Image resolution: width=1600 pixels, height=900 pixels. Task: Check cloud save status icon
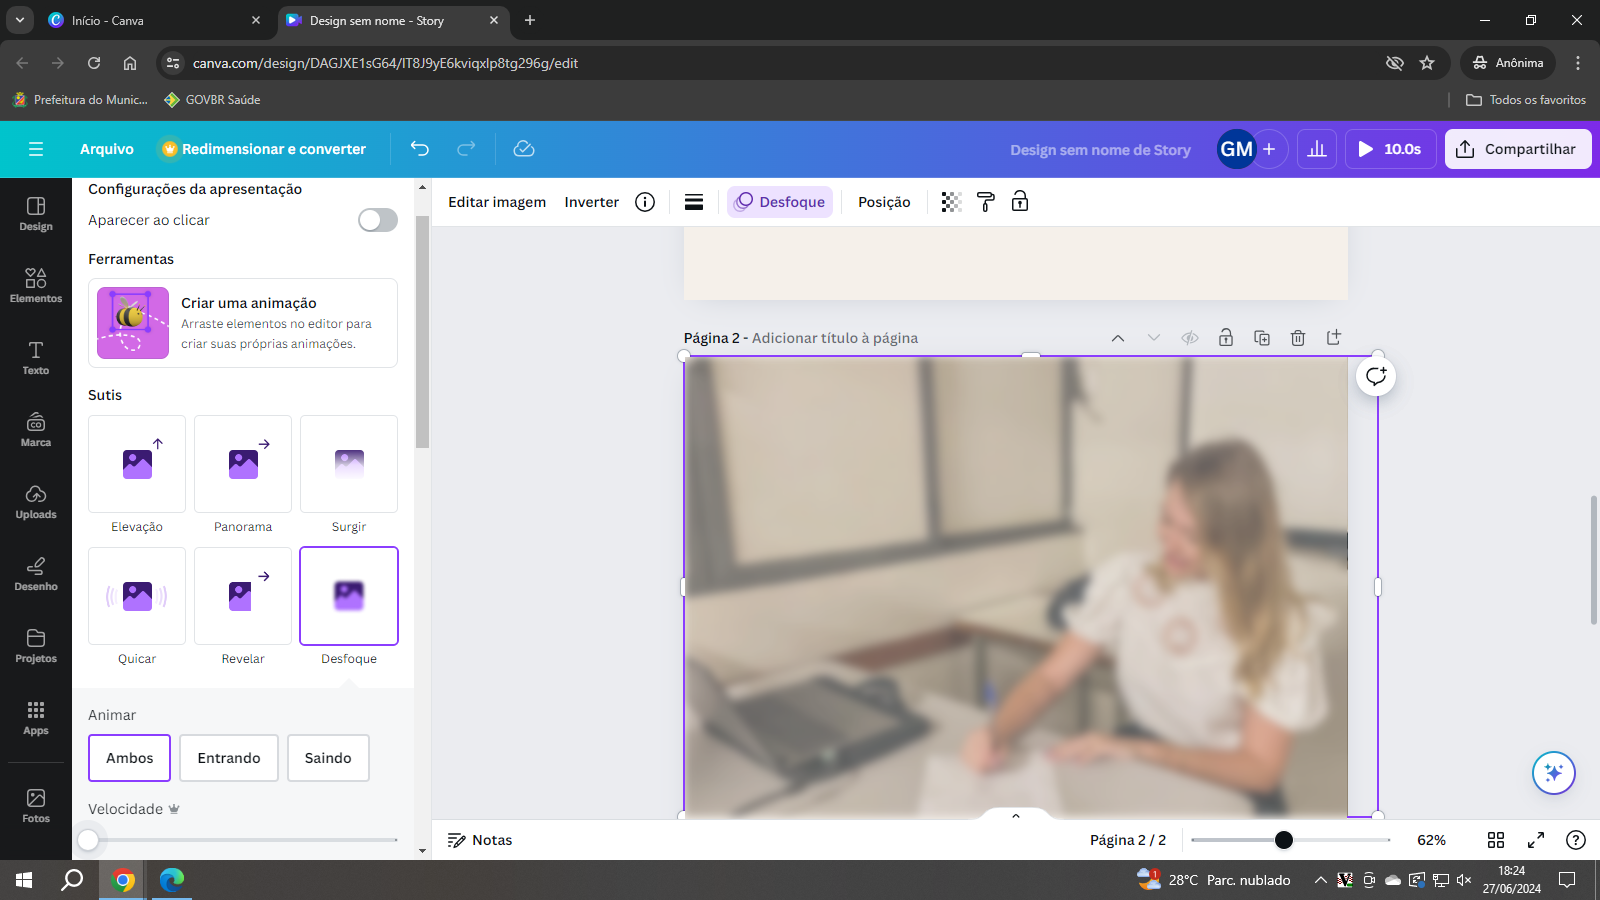[x=524, y=149]
